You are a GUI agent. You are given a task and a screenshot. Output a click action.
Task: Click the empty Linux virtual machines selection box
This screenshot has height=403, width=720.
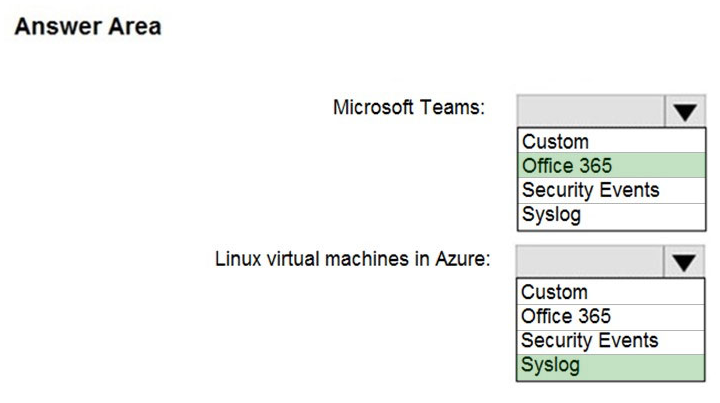click(x=590, y=261)
